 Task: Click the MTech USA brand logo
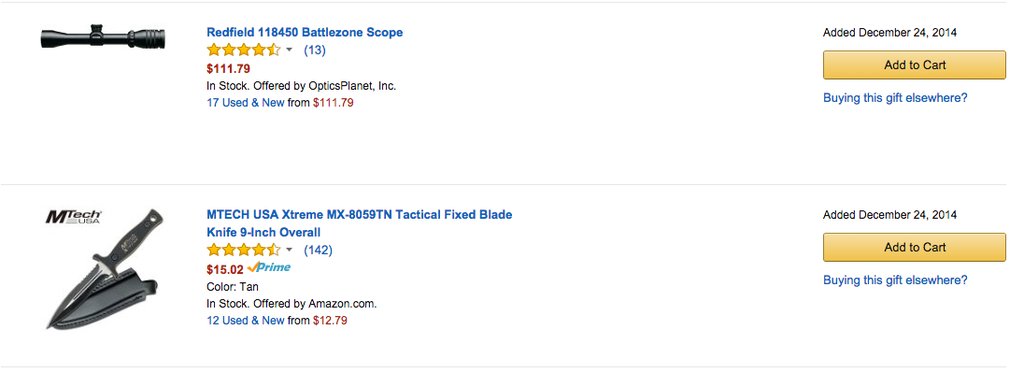click(x=73, y=217)
